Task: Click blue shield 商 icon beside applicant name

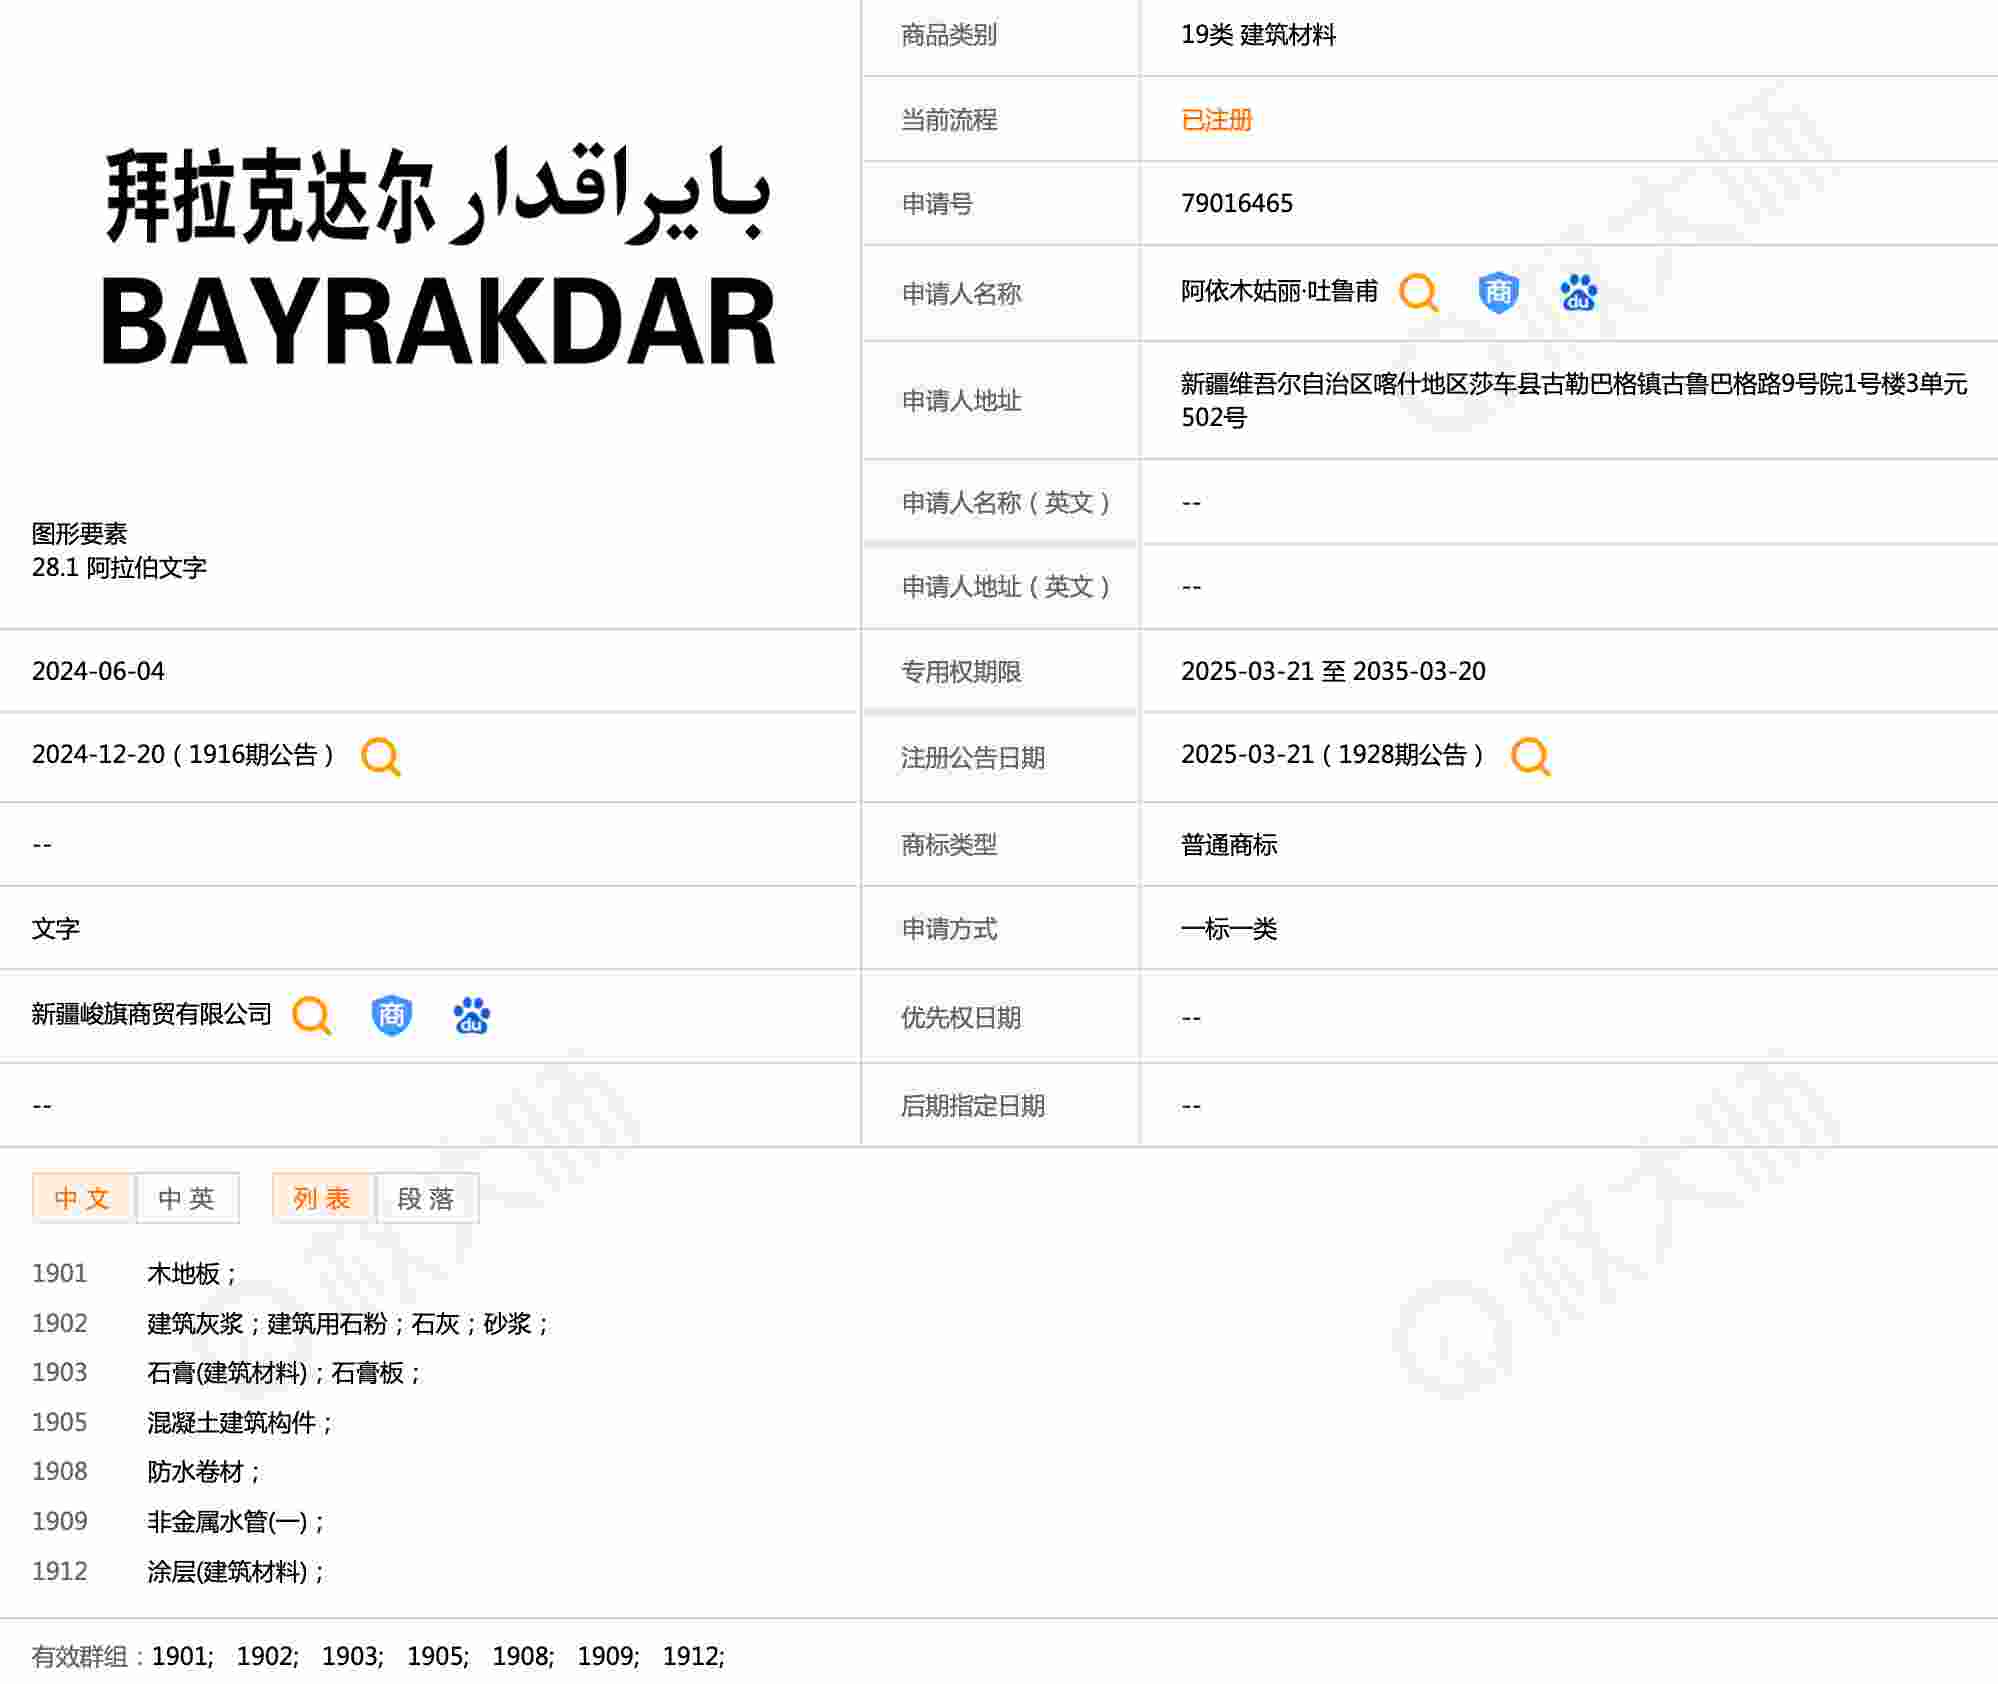Action: (1497, 293)
